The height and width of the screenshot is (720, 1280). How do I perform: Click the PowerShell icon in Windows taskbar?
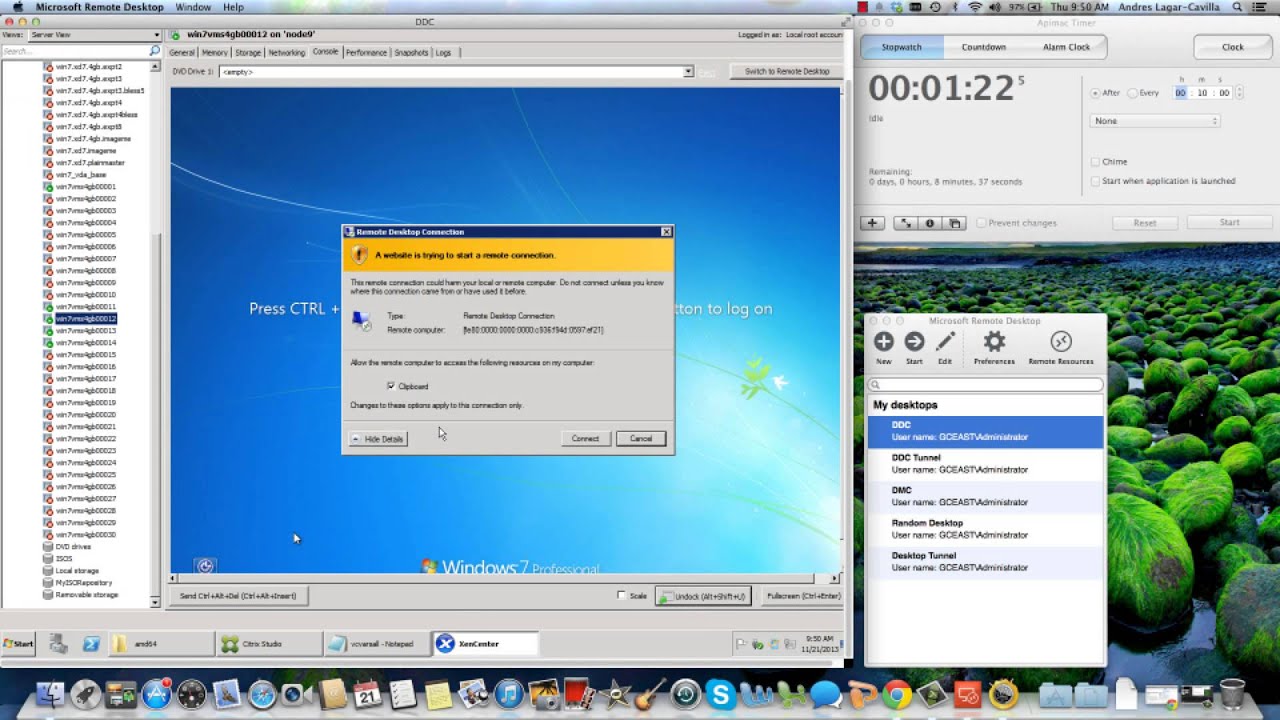(x=91, y=644)
